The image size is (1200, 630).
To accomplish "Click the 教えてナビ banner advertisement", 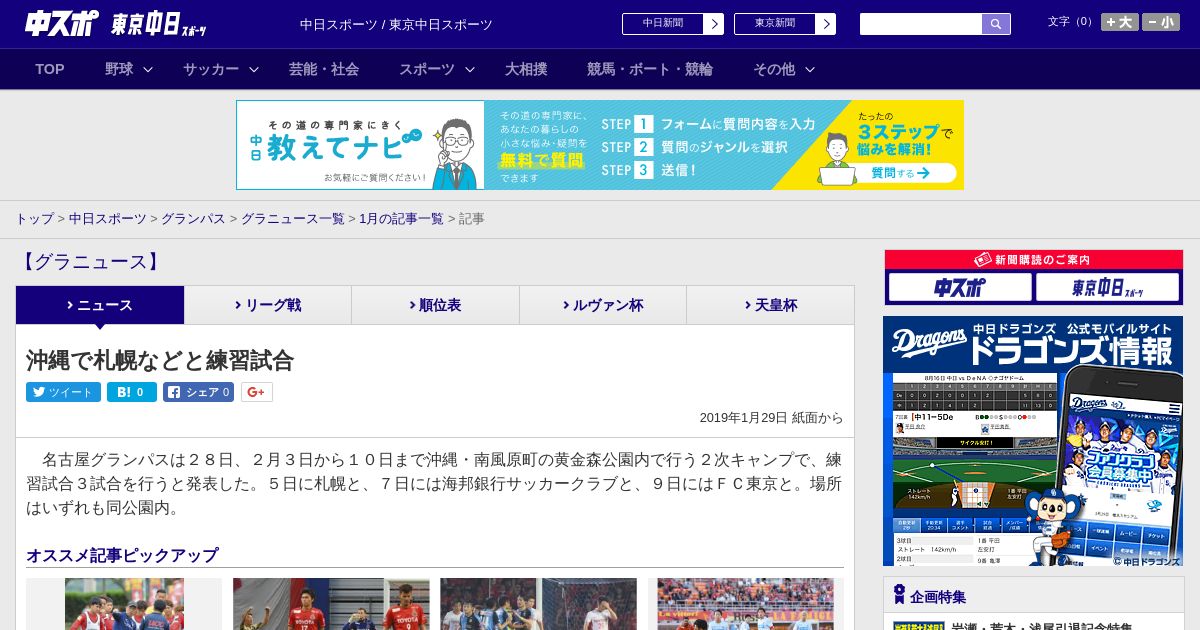I will (600, 145).
